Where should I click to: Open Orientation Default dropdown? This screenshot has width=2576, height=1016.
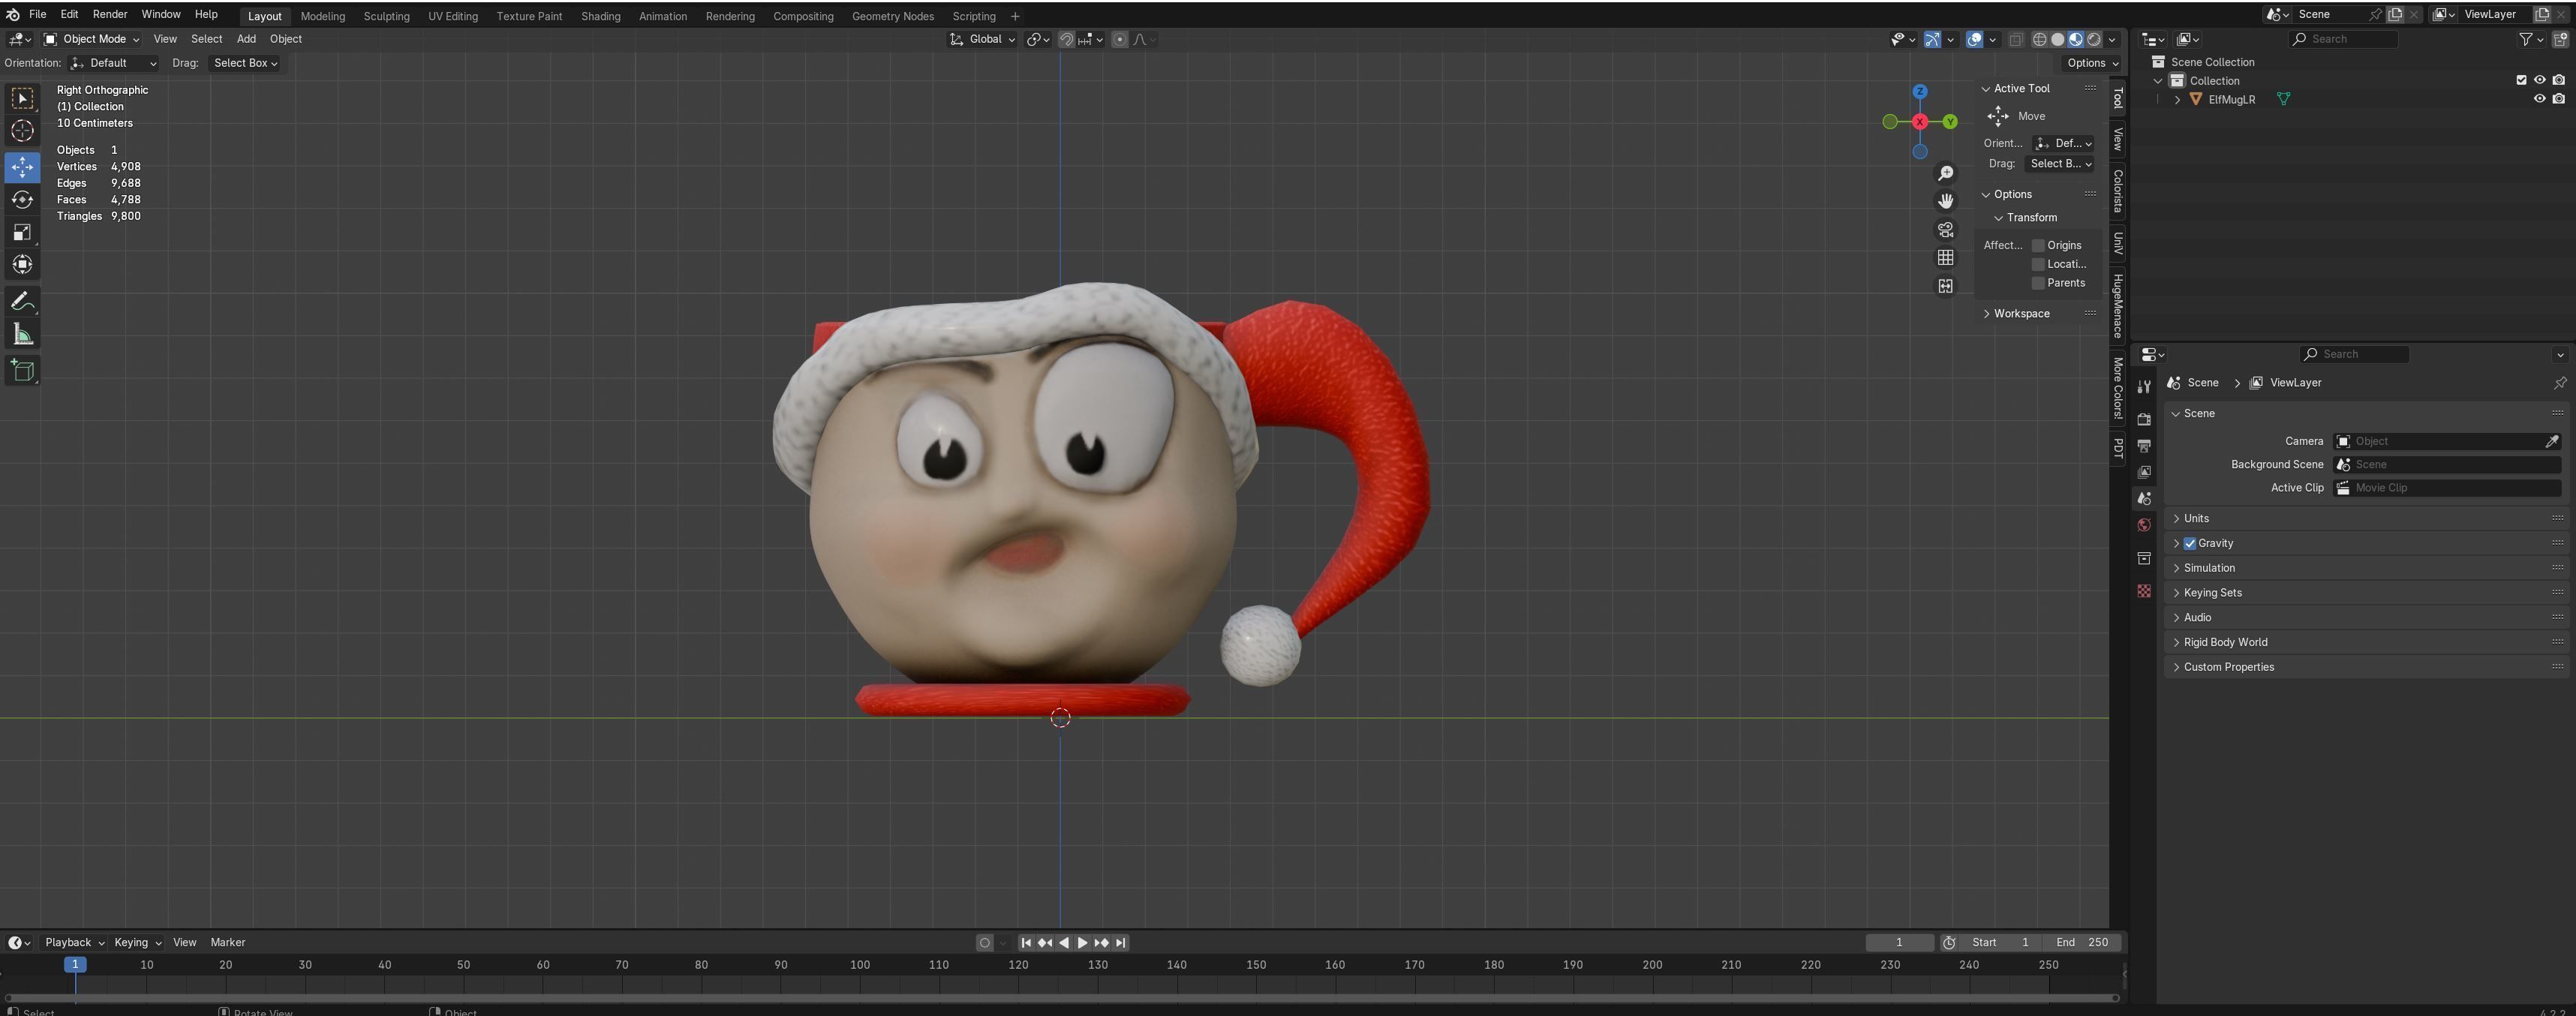pyautogui.click(x=113, y=63)
